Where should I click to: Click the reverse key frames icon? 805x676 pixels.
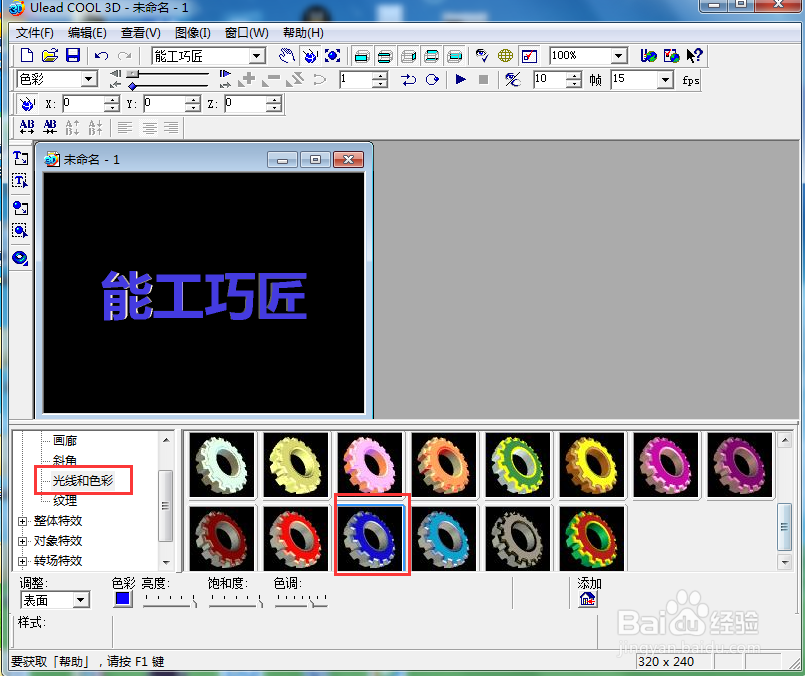[296, 79]
